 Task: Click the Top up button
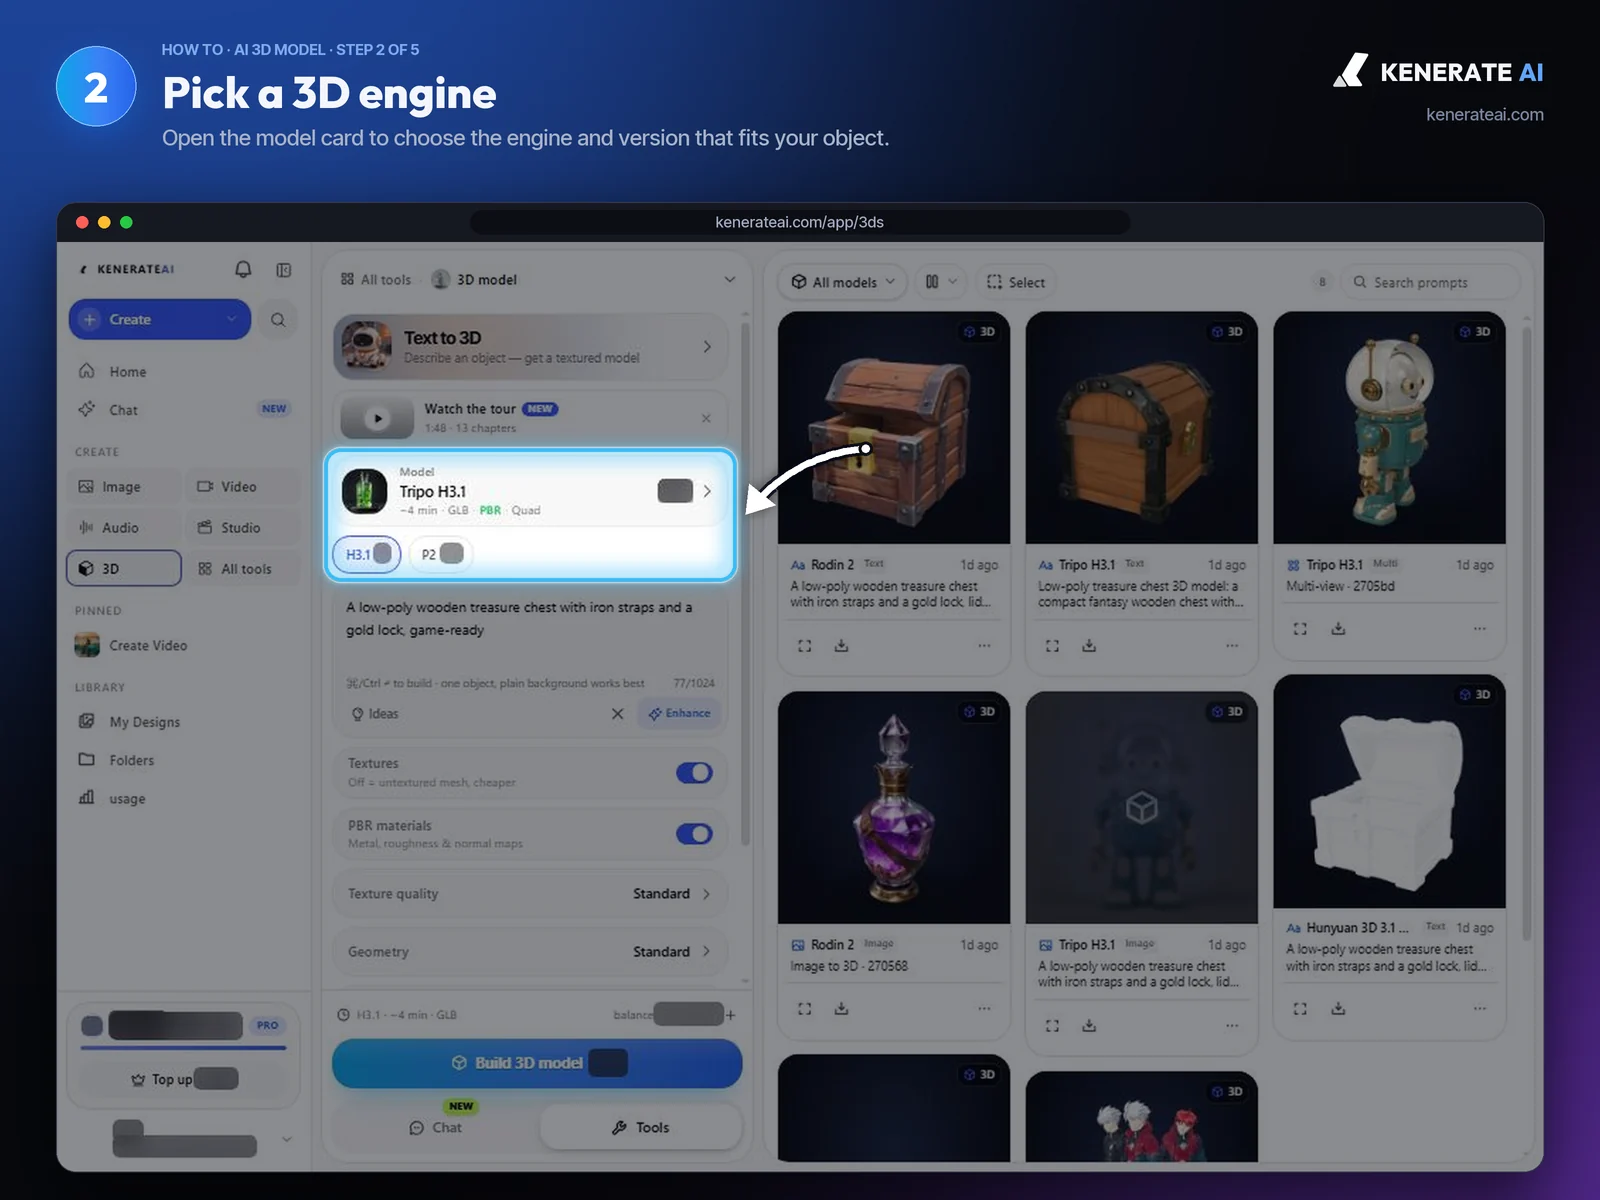184,1079
